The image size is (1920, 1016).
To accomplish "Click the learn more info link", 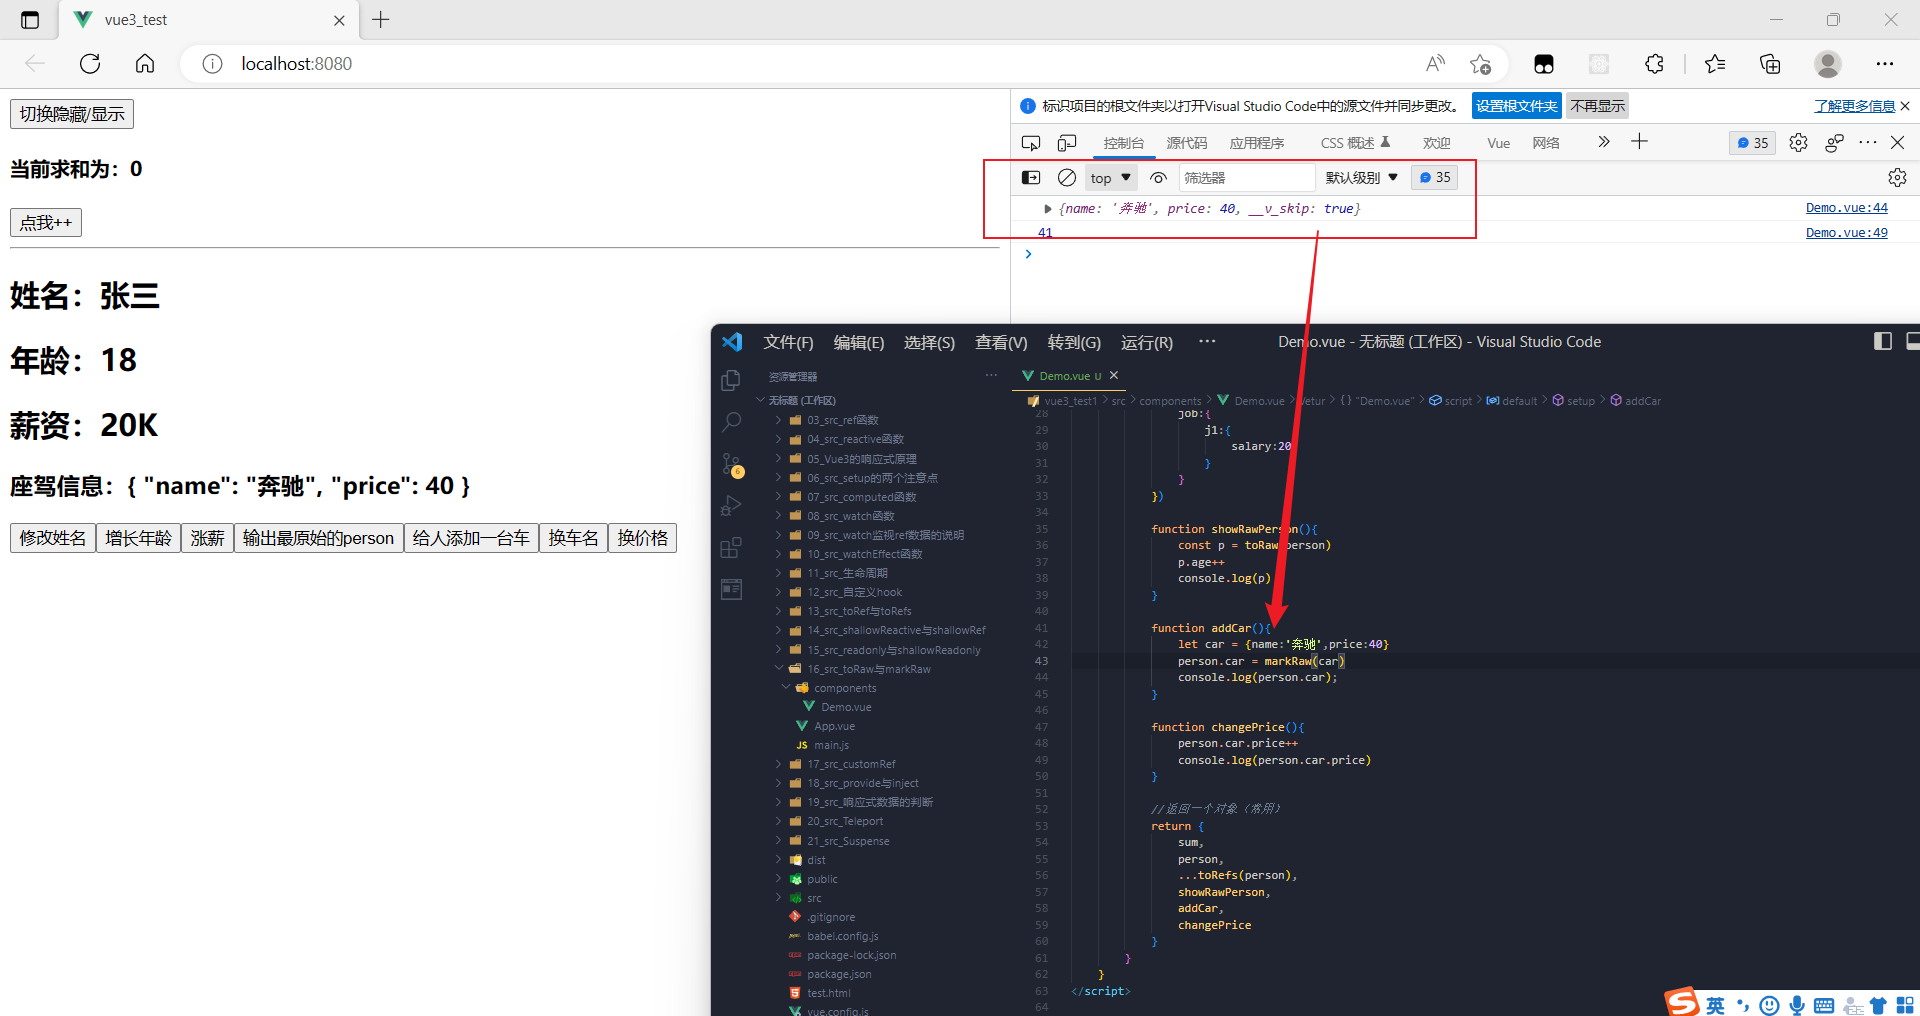I will [1854, 106].
